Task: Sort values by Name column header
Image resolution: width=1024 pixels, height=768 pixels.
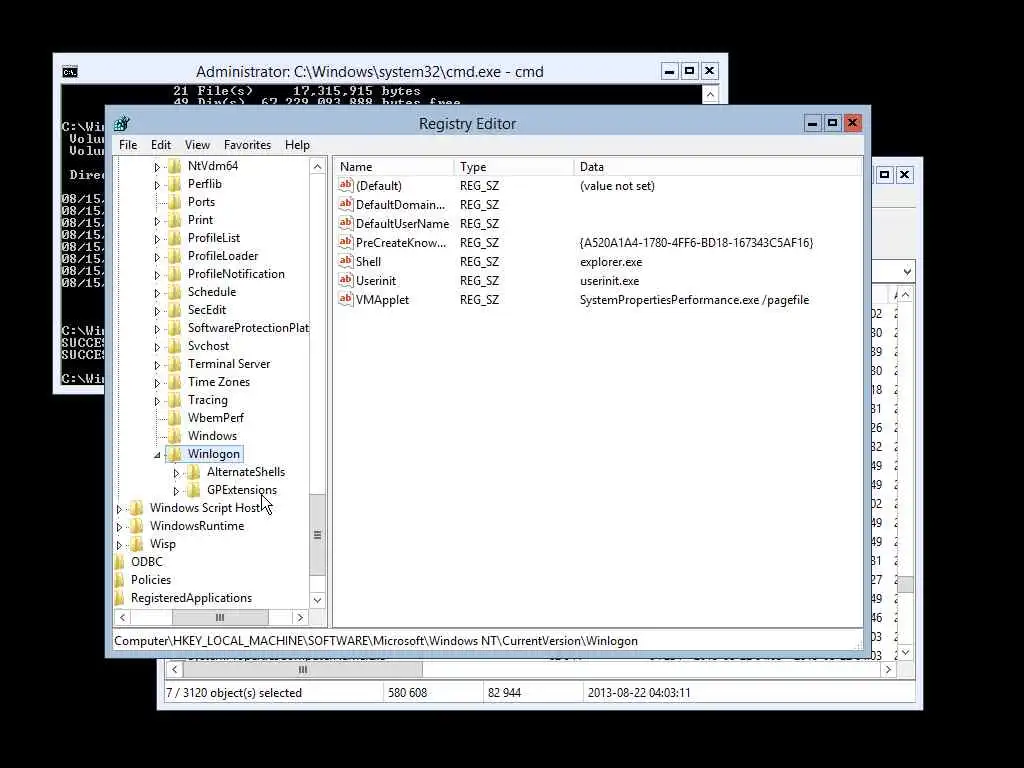Action: point(394,167)
